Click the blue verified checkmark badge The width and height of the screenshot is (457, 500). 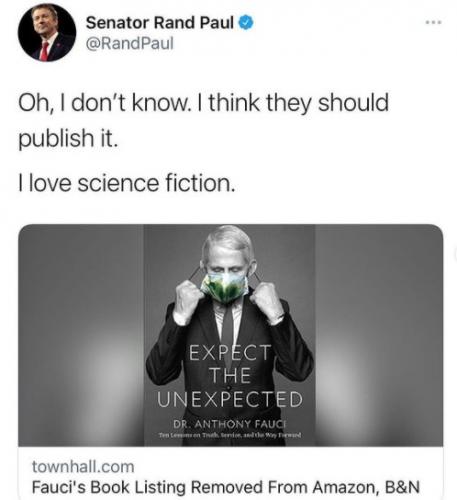click(x=246, y=23)
